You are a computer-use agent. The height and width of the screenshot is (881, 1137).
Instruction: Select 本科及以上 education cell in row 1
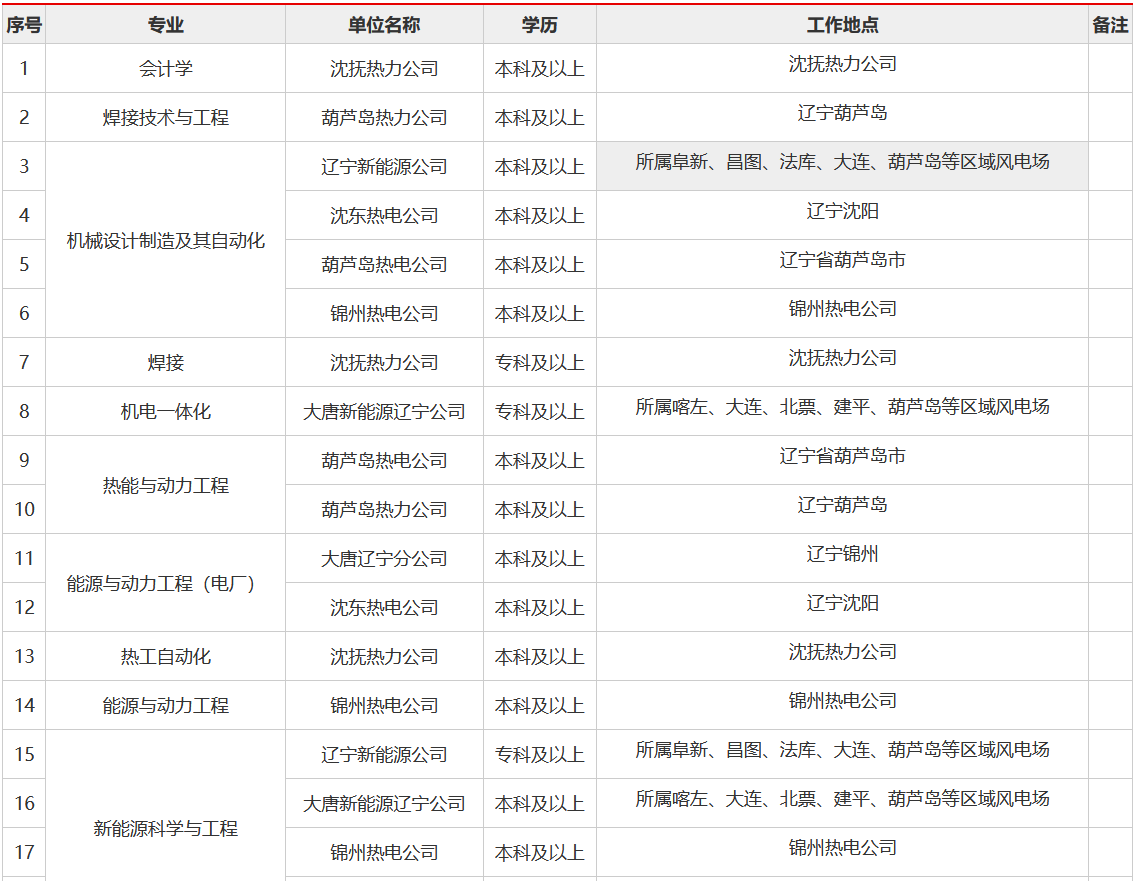(x=539, y=69)
